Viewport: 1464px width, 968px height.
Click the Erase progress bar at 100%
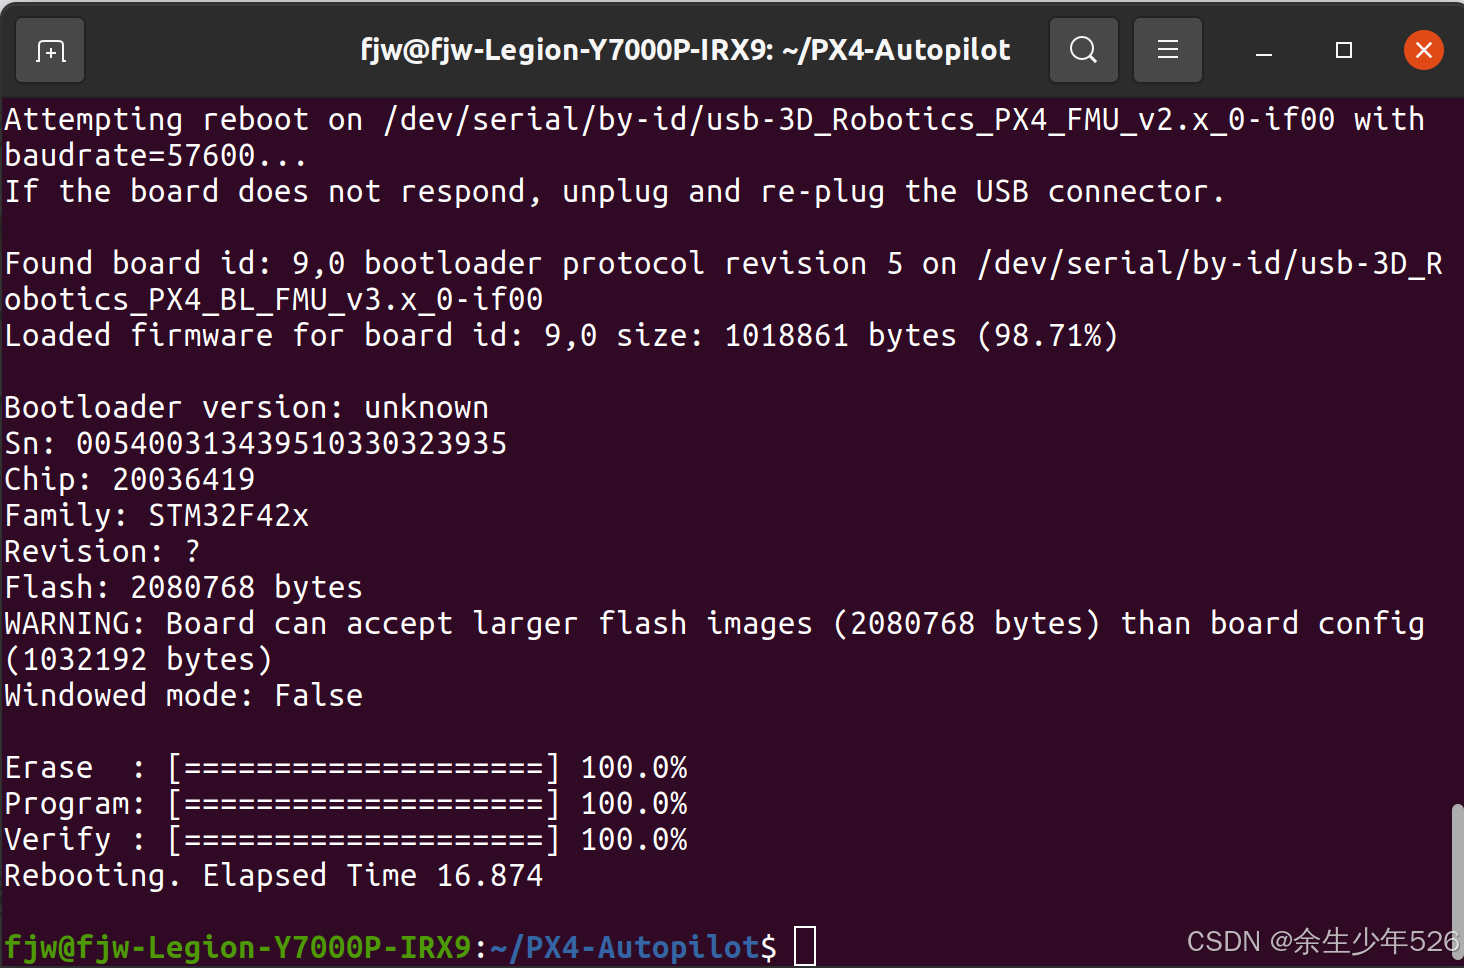pyautogui.click(x=363, y=767)
